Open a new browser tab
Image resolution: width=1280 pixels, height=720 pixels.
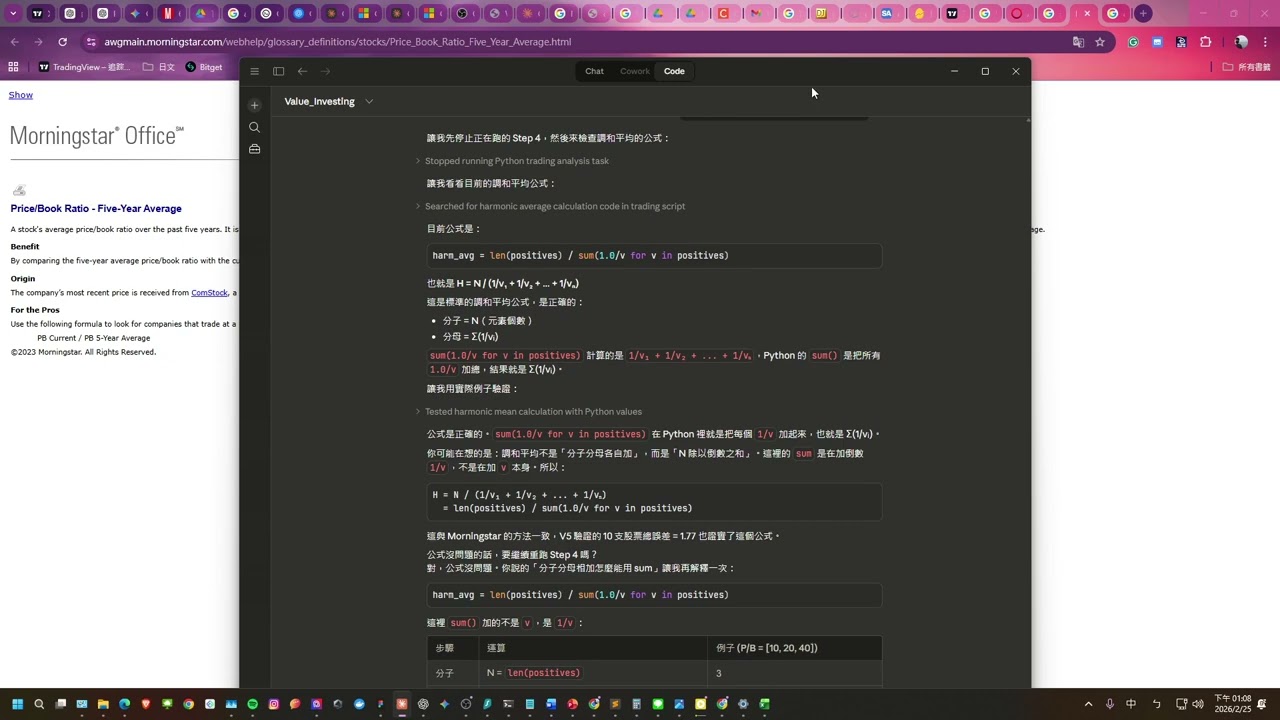tap(1143, 13)
